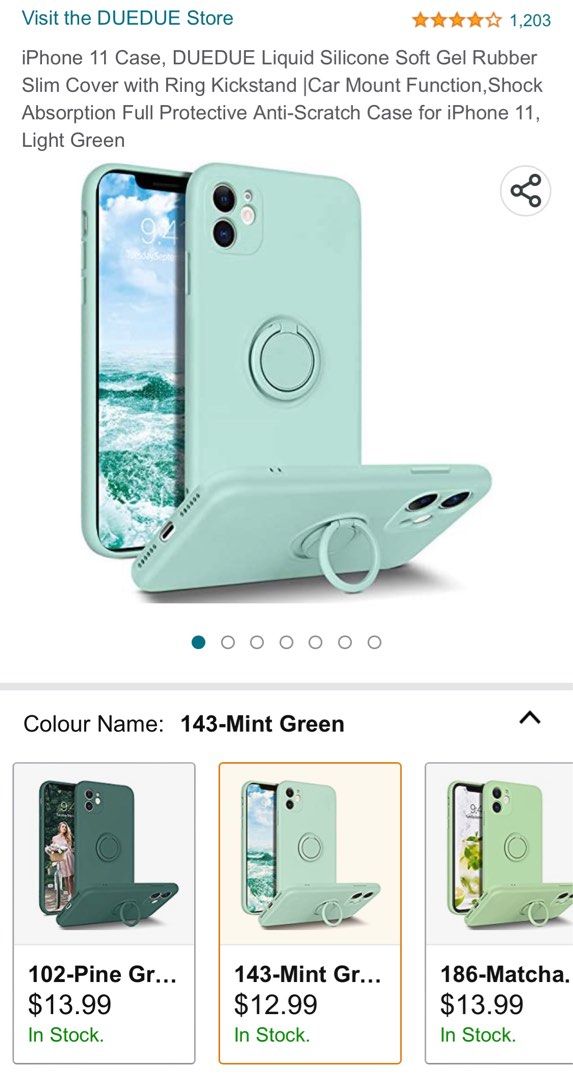Select the third image carousel dot
Image resolution: width=573 pixels, height=1080 pixels.
tap(257, 642)
